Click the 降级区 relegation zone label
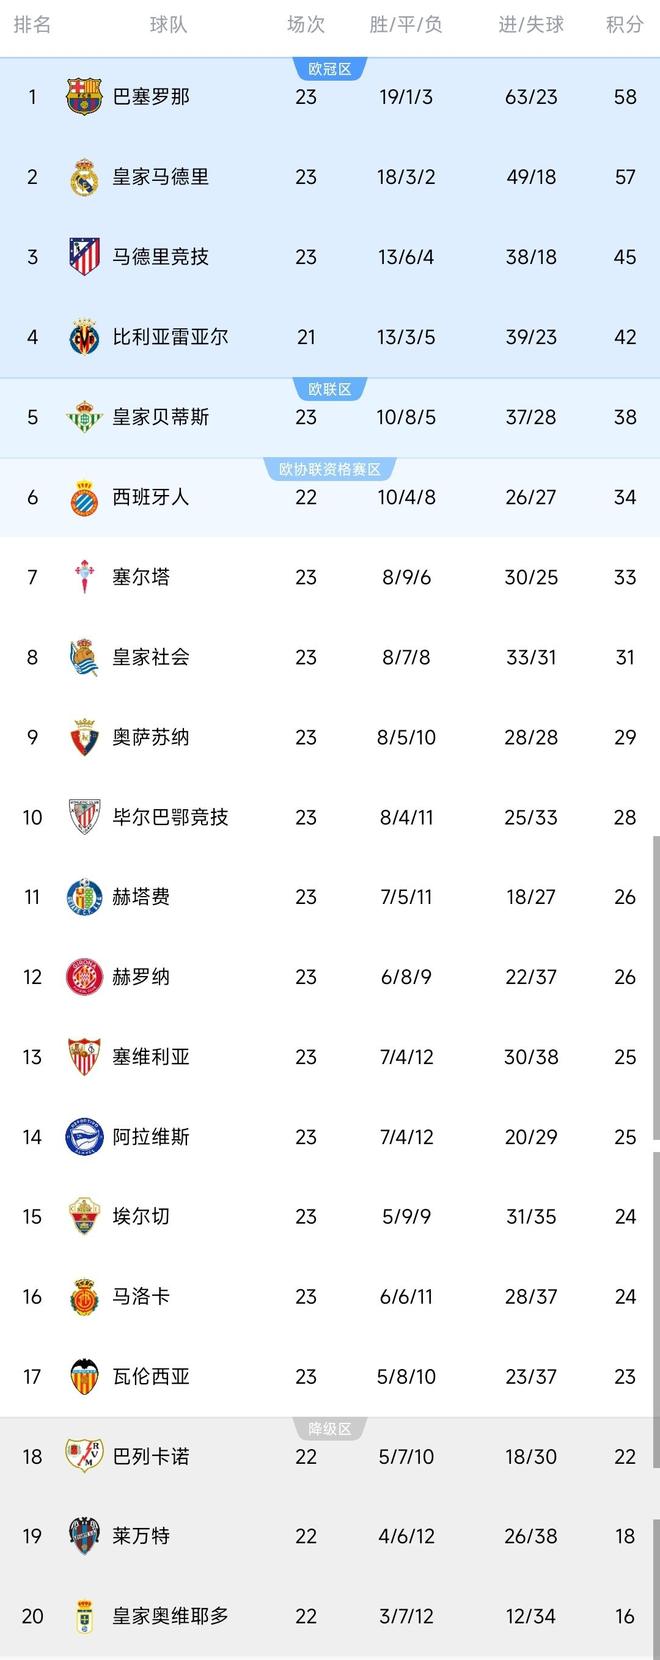Screen dimensions: 660x1660 [x=330, y=1429]
